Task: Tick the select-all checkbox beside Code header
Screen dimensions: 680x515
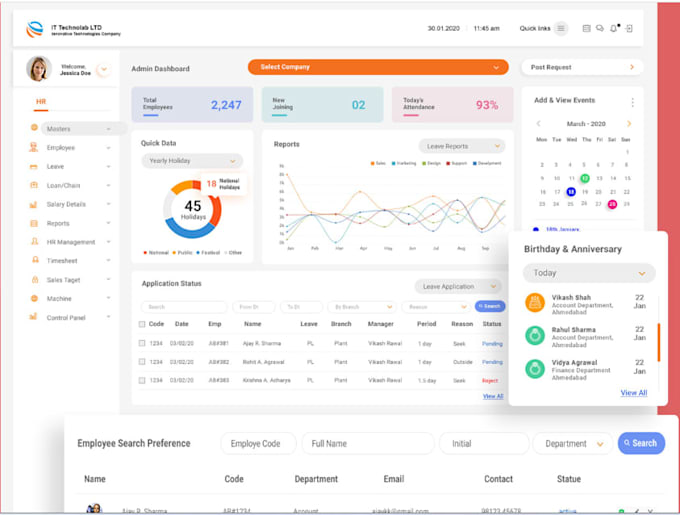Action: 142,324
